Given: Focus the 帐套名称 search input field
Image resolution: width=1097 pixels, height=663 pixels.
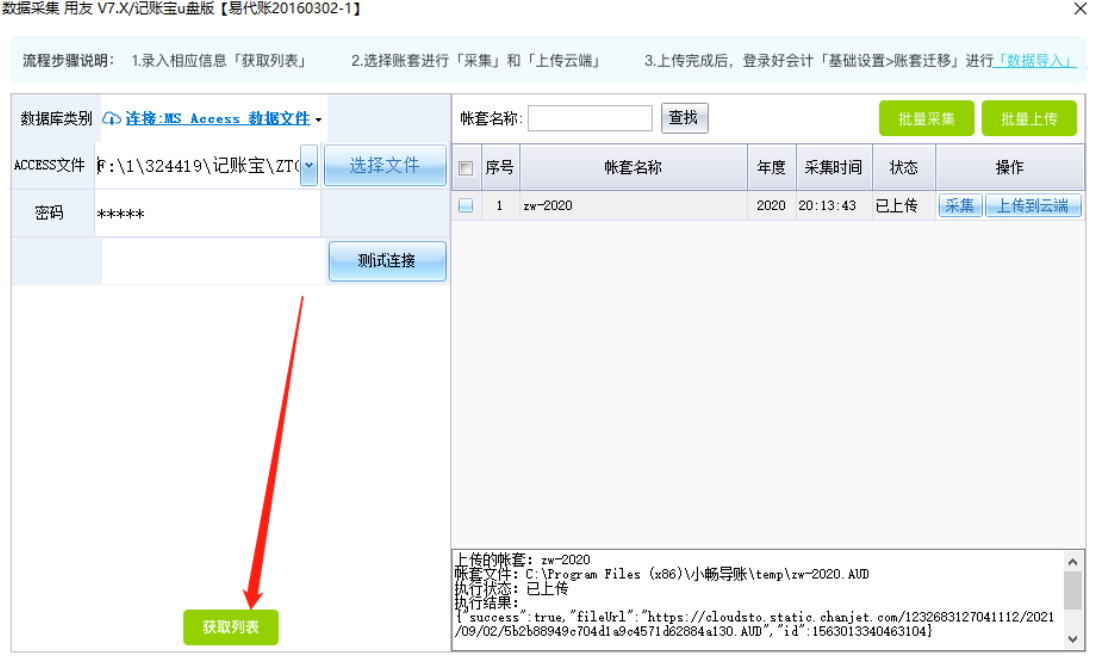Looking at the screenshot, I should coord(590,118).
